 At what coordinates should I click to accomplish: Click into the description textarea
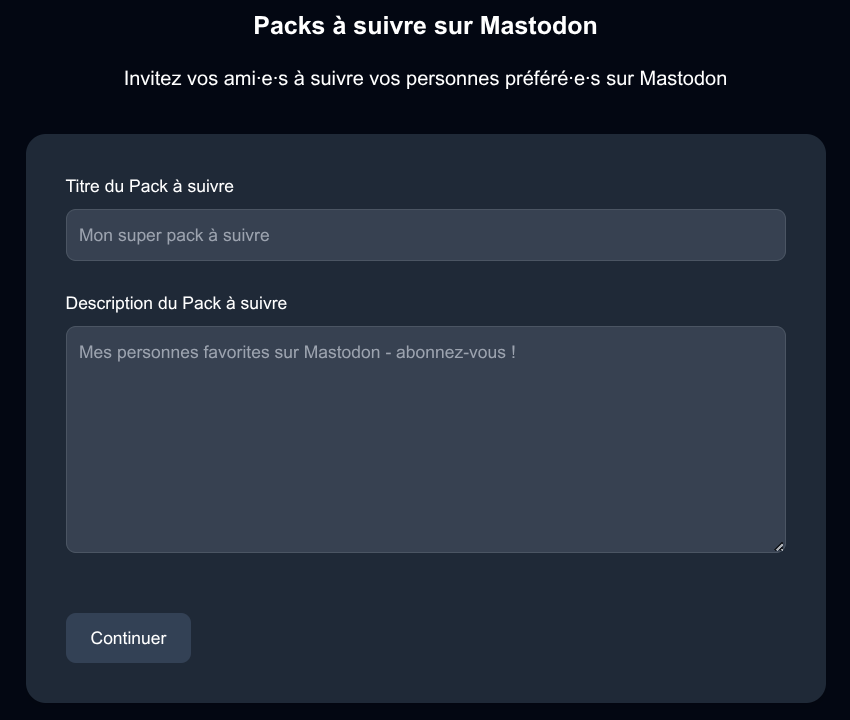tap(426, 439)
